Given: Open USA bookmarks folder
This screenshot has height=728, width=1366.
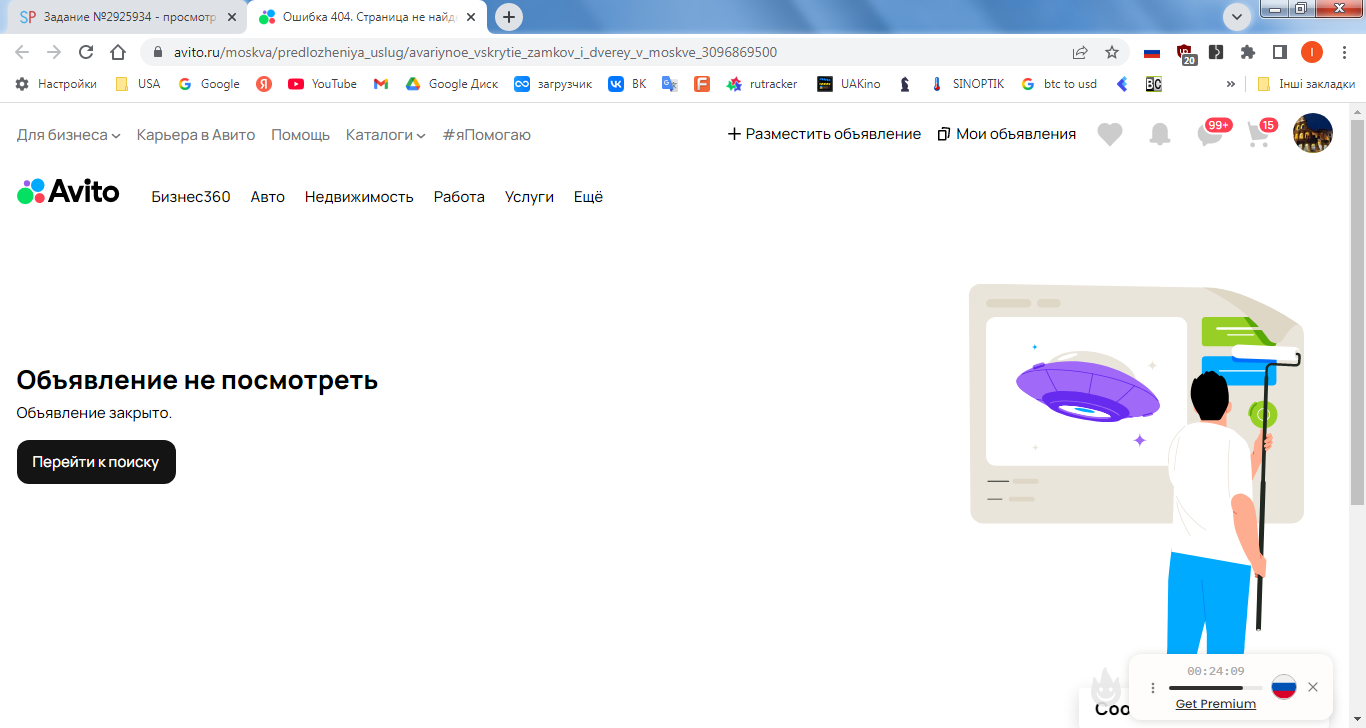Looking at the screenshot, I should click(138, 84).
